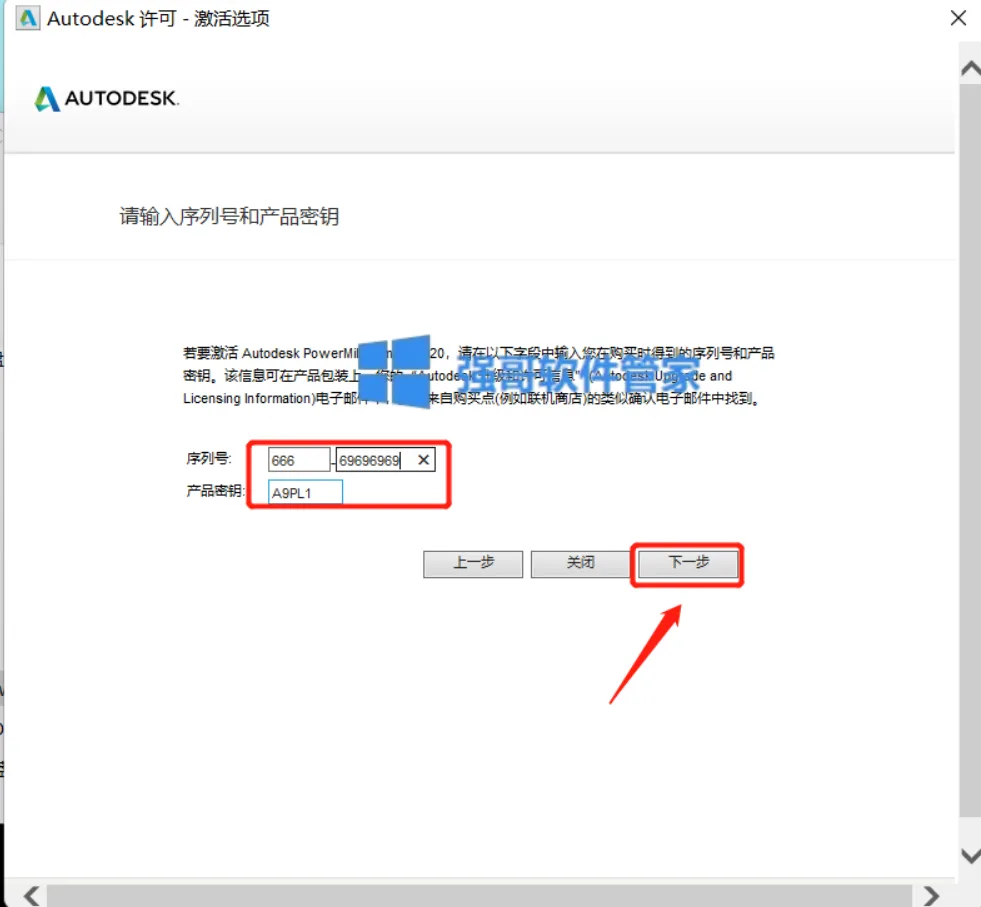Click the 下一步 (Next) button
981x907 pixels.
[x=688, y=564]
